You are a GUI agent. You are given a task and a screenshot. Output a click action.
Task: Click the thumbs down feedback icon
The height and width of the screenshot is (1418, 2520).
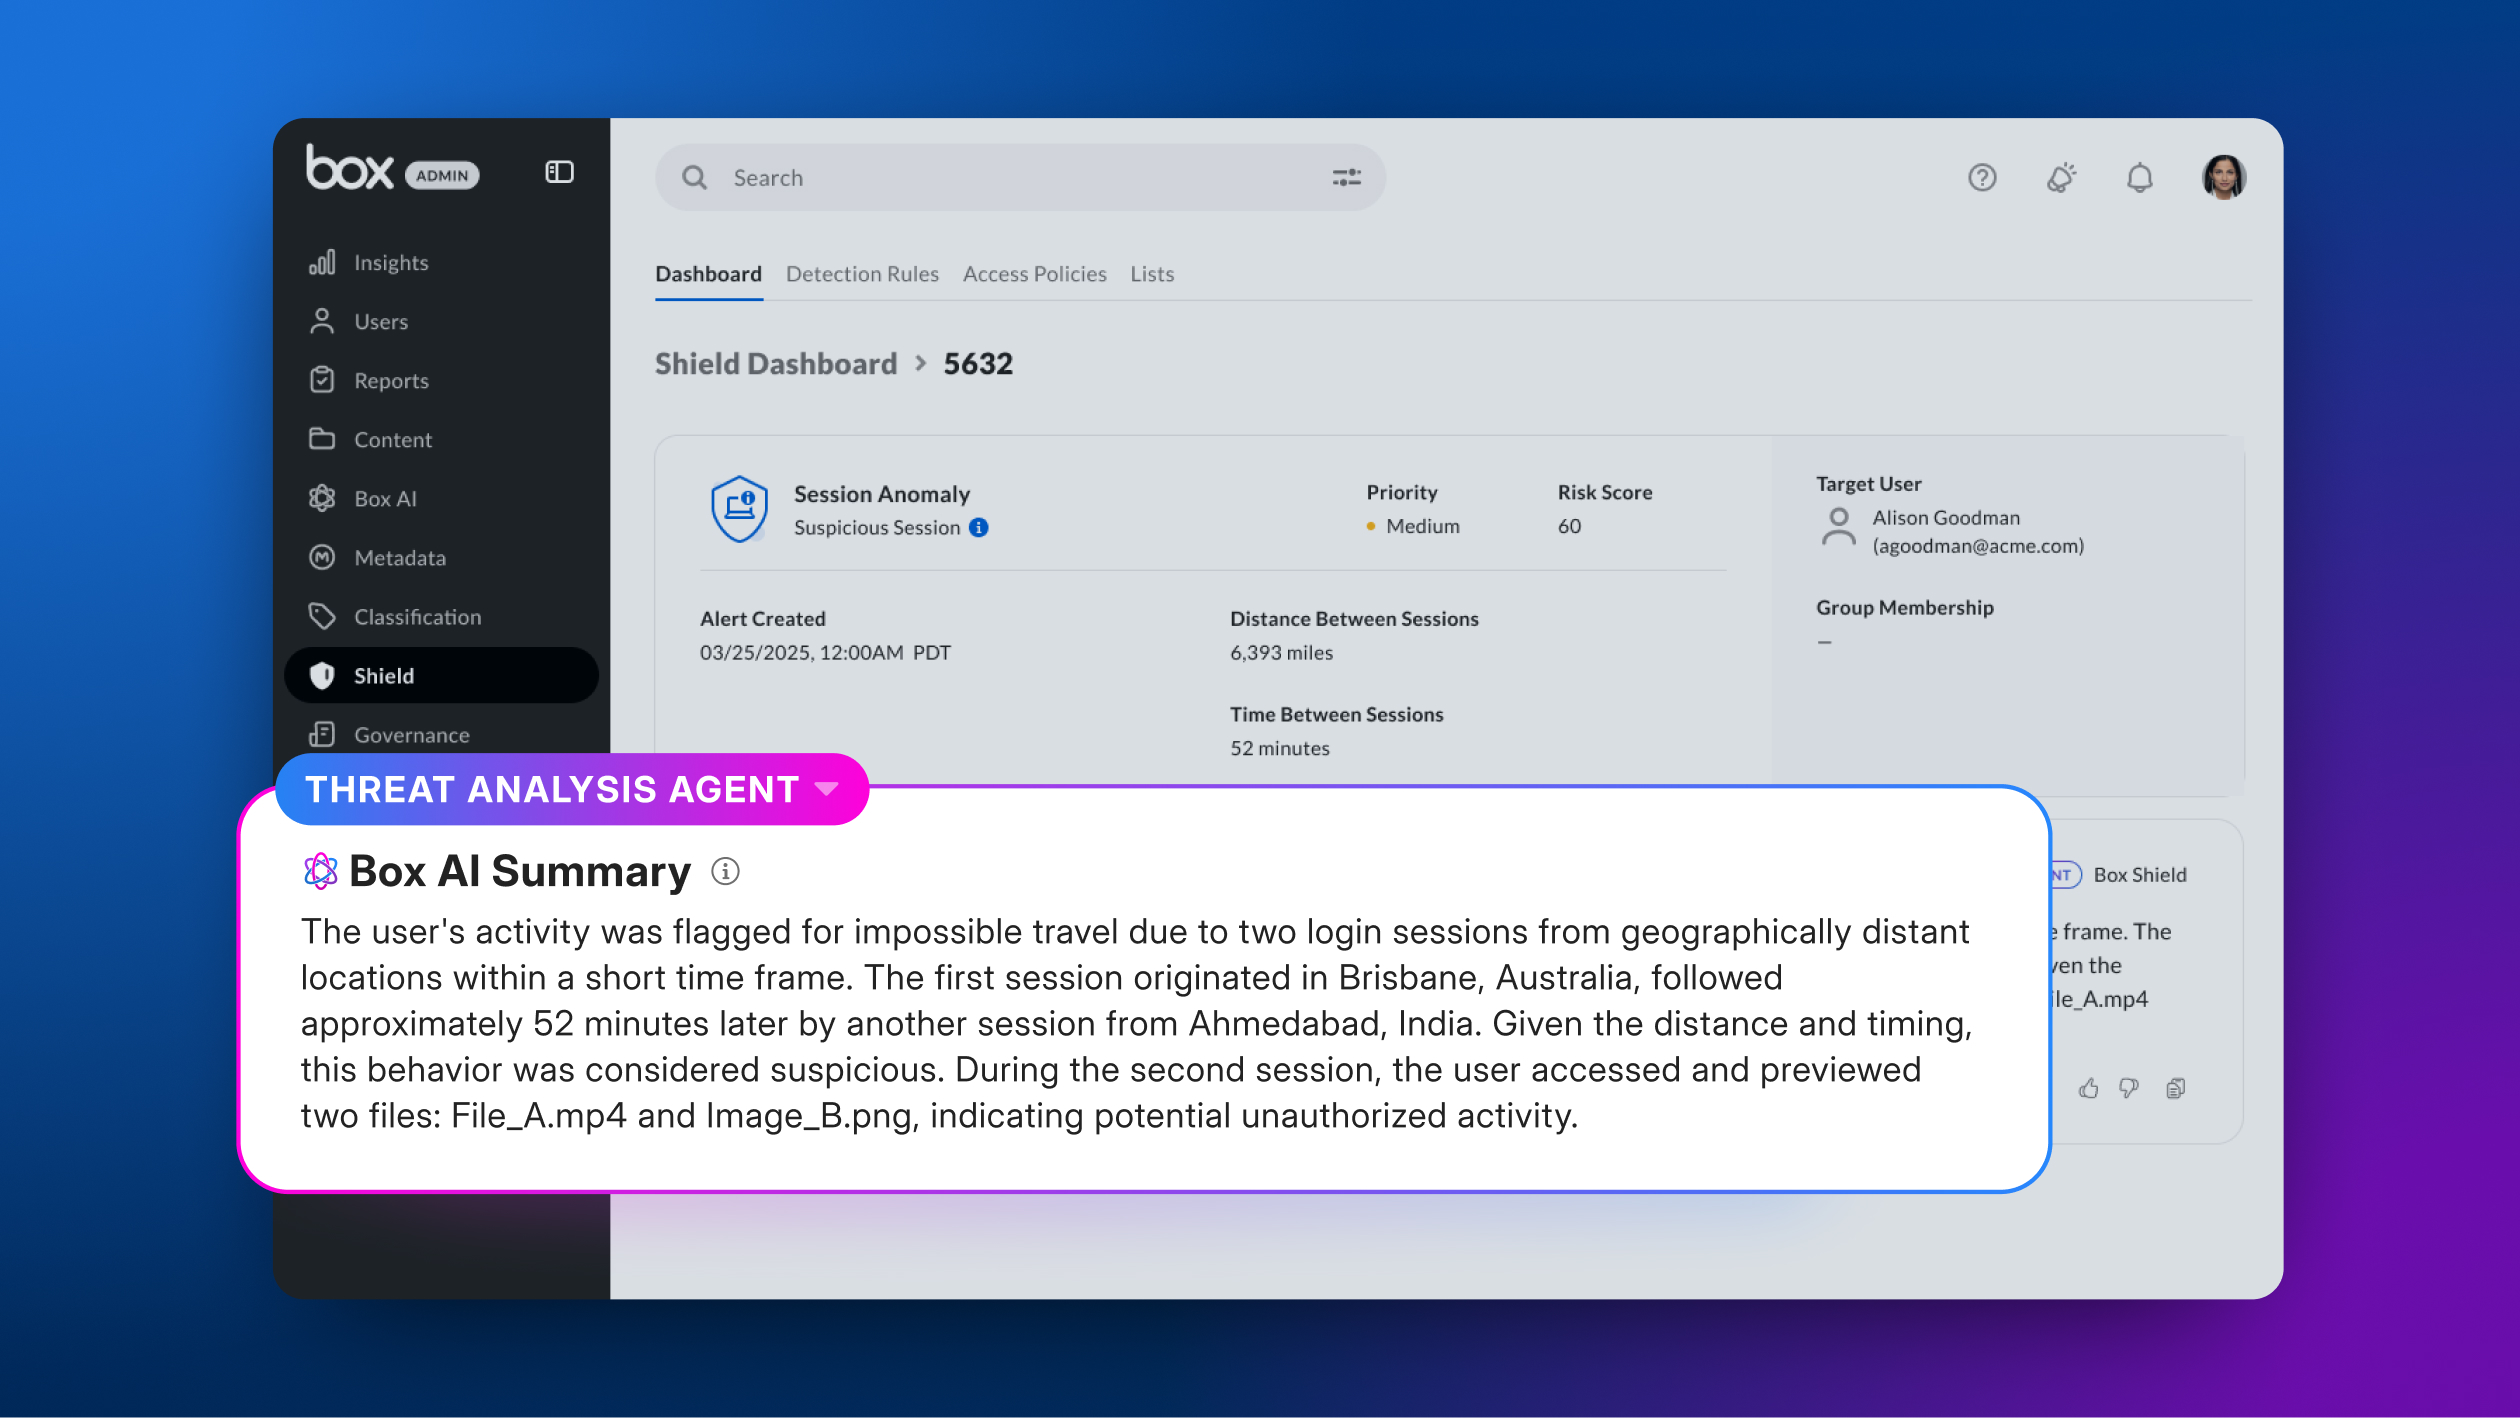pyautogui.click(x=2129, y=1088)
